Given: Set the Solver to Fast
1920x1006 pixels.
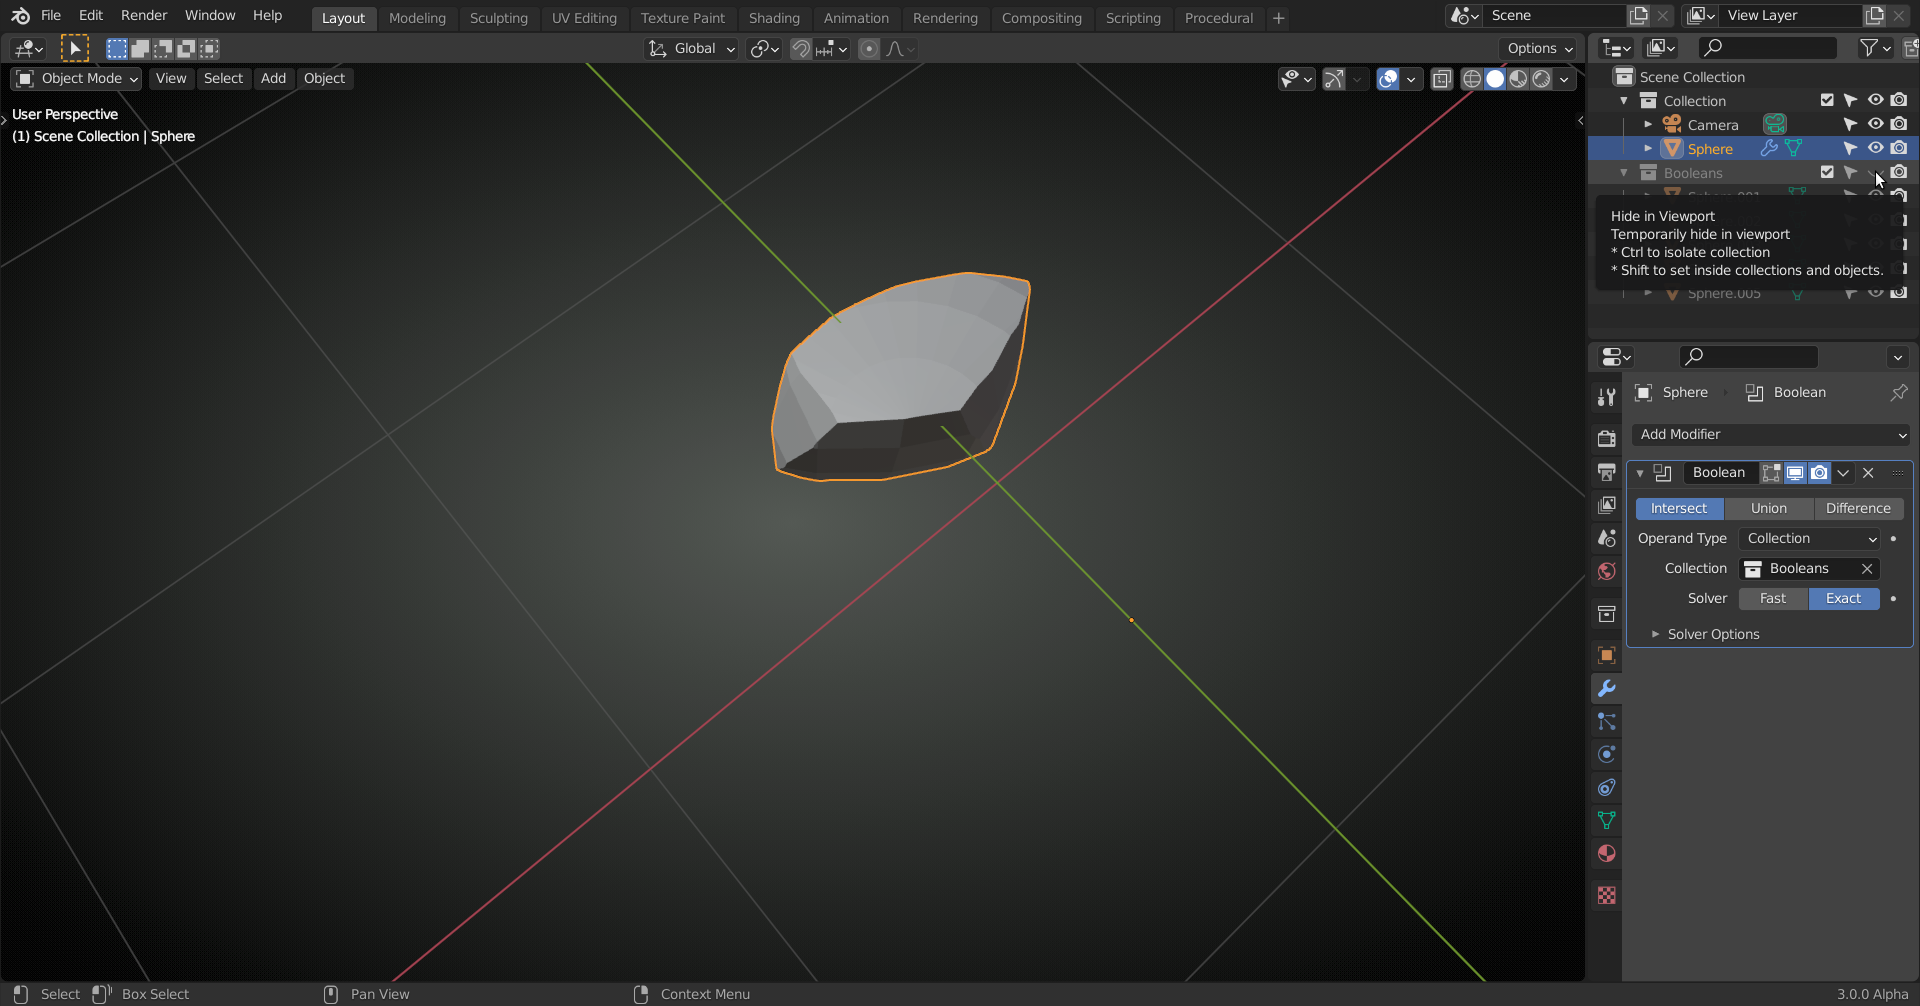Looking at the screenshot, I should (1772, 598).
